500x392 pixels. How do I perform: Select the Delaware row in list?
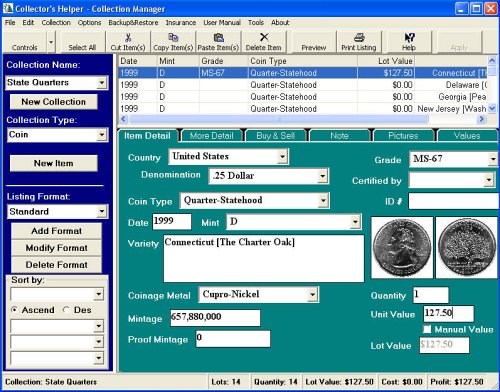(303, 85)
